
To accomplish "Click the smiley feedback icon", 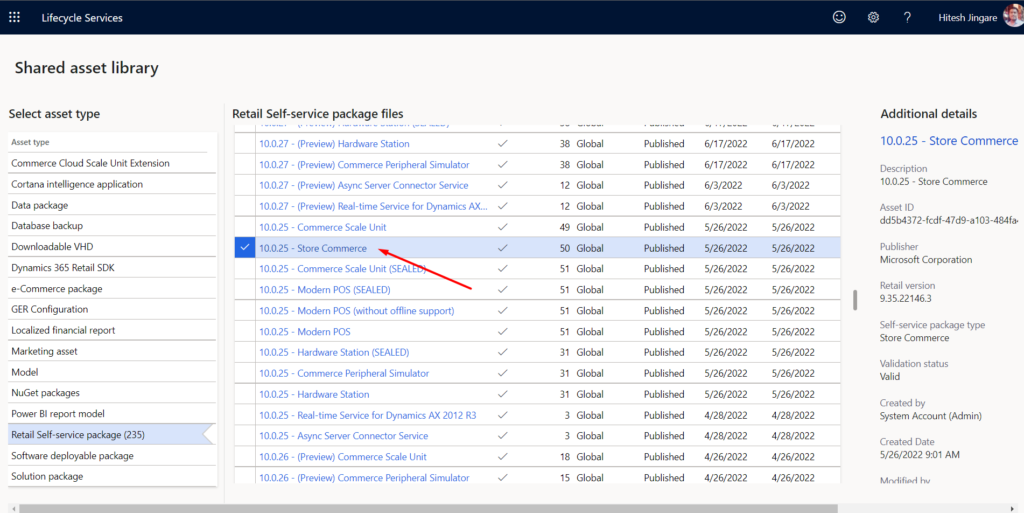I will coord(839,18).
